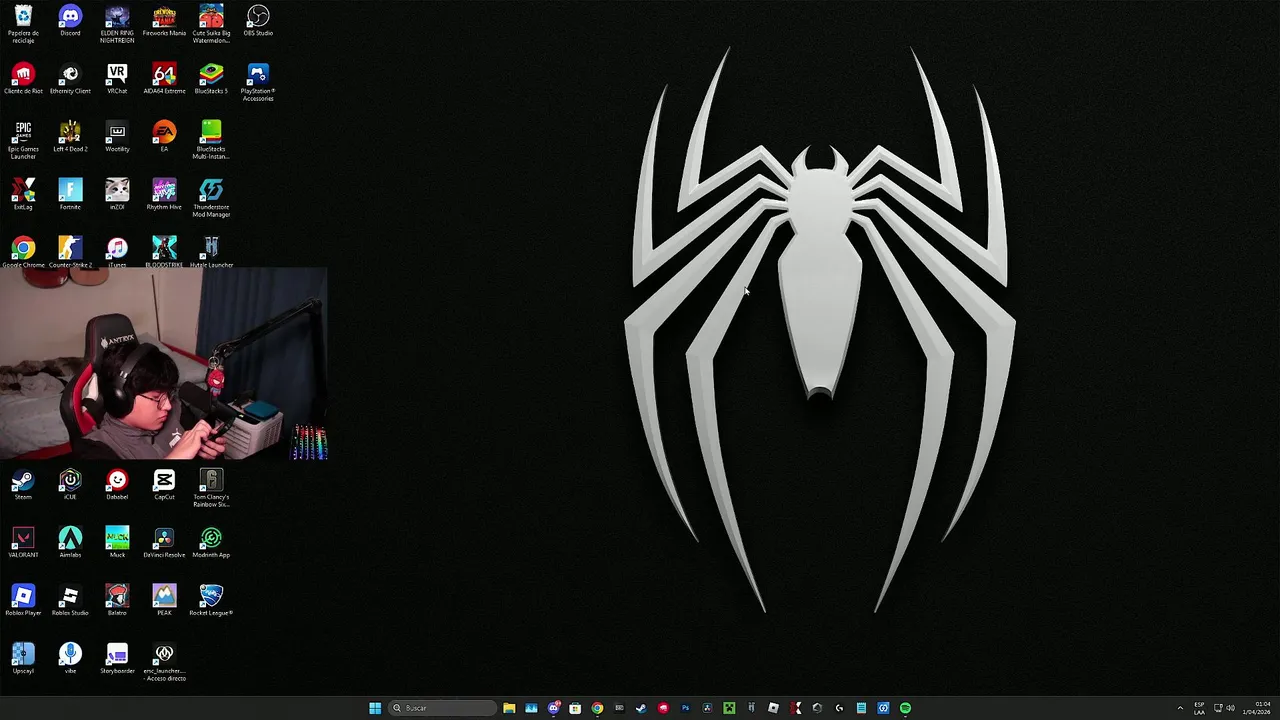Select the BLOODSTRIKE desktop shortcut
Screen dimensions: 1280x720
(x=164, y=252)
